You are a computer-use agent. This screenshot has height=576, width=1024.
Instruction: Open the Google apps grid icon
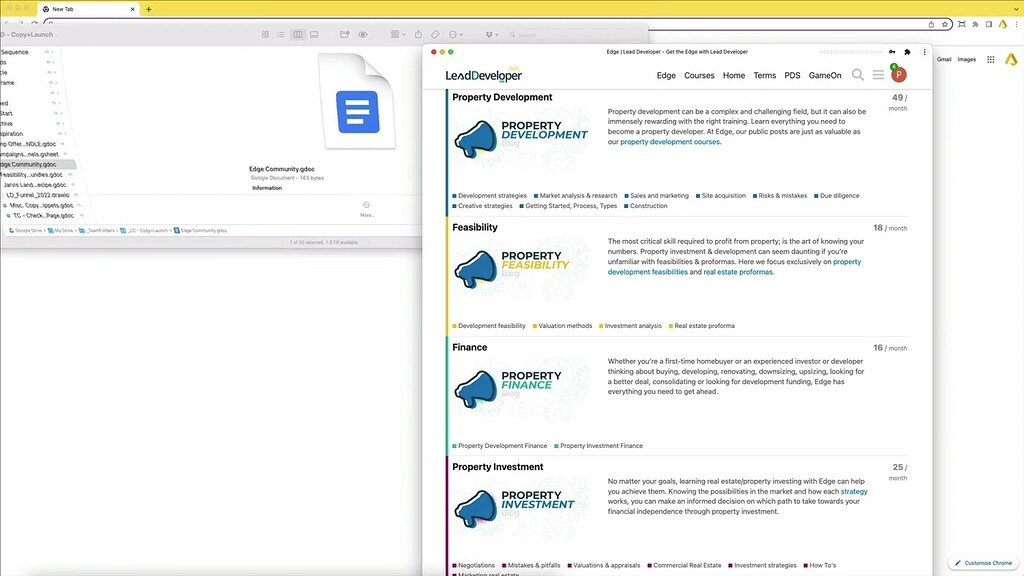point(990,59)
